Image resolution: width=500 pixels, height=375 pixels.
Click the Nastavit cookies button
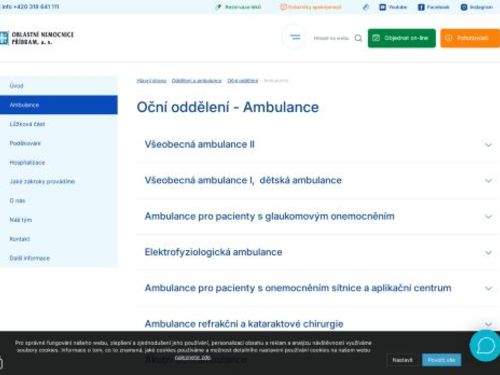click(x=402, y=360)
